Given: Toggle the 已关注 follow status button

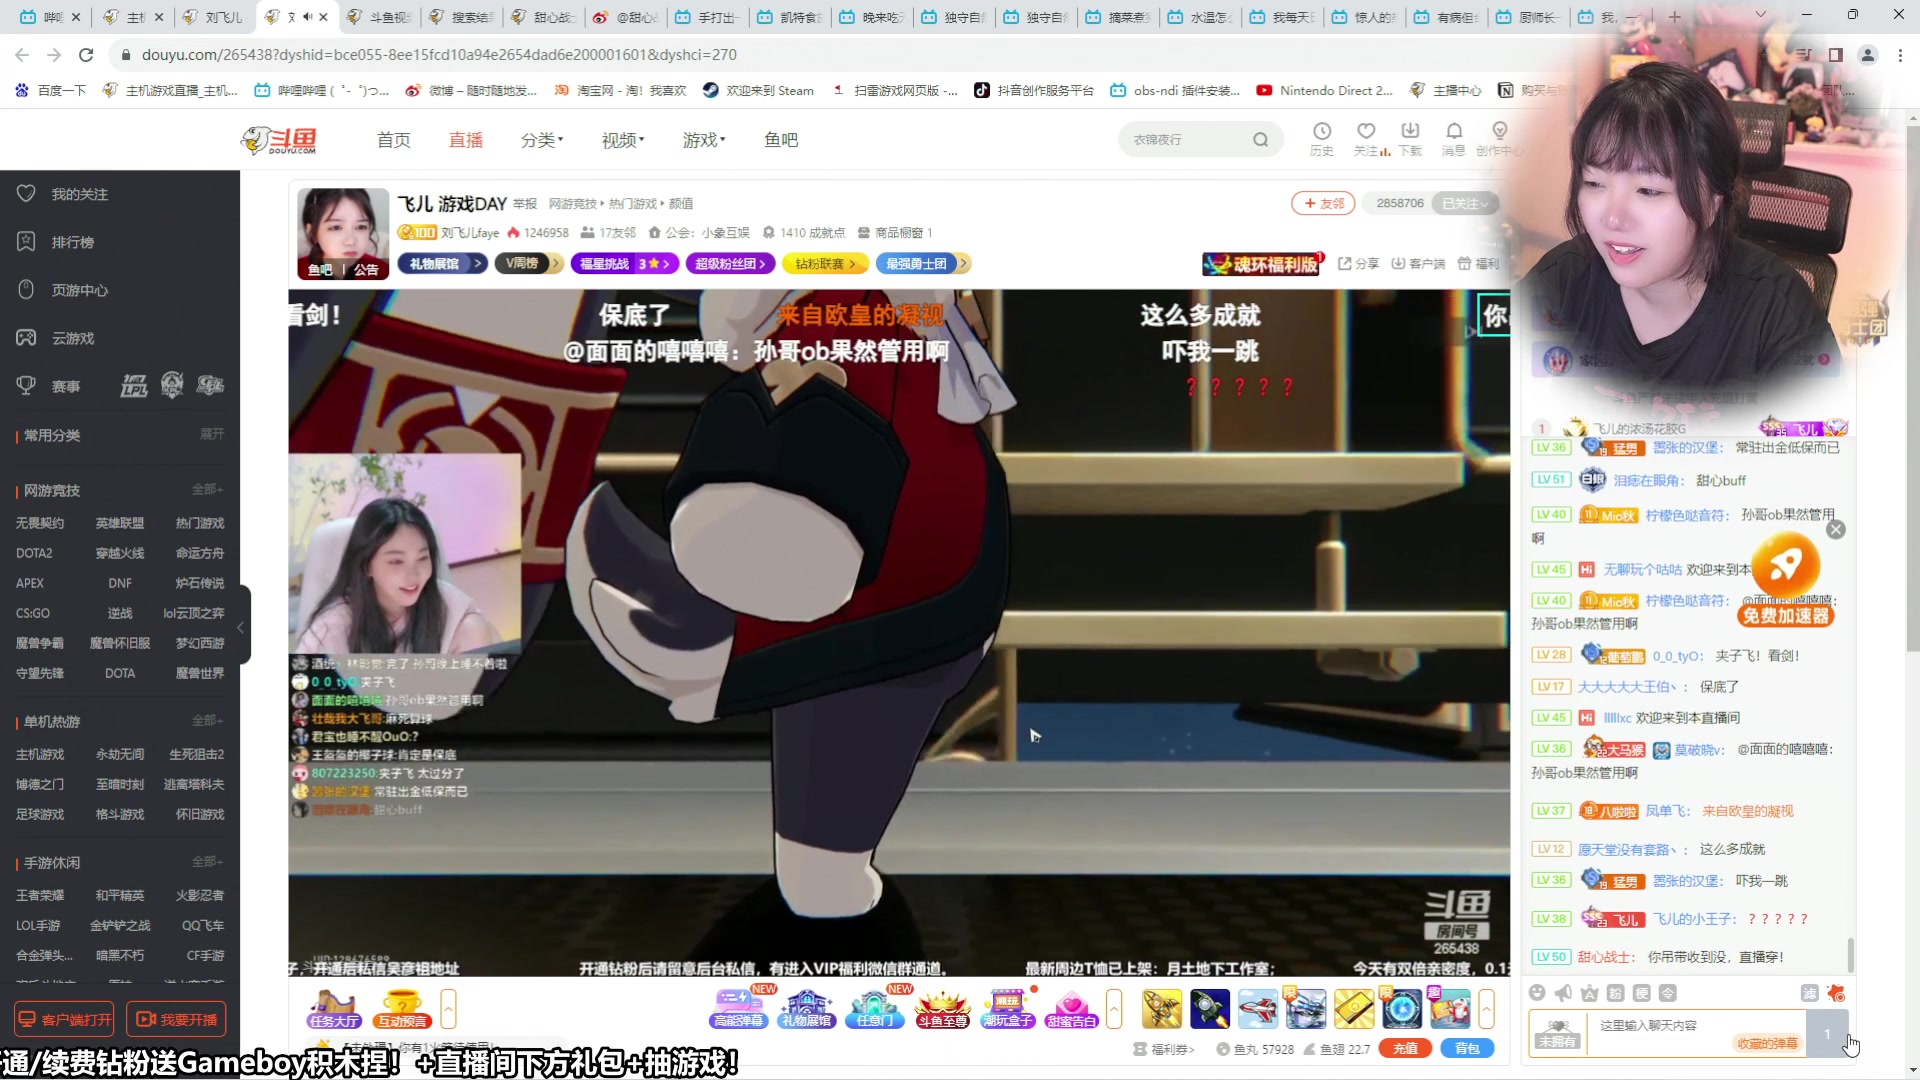Looking at the screenshot, I should pyautogui.click(x=1465, y=203).
